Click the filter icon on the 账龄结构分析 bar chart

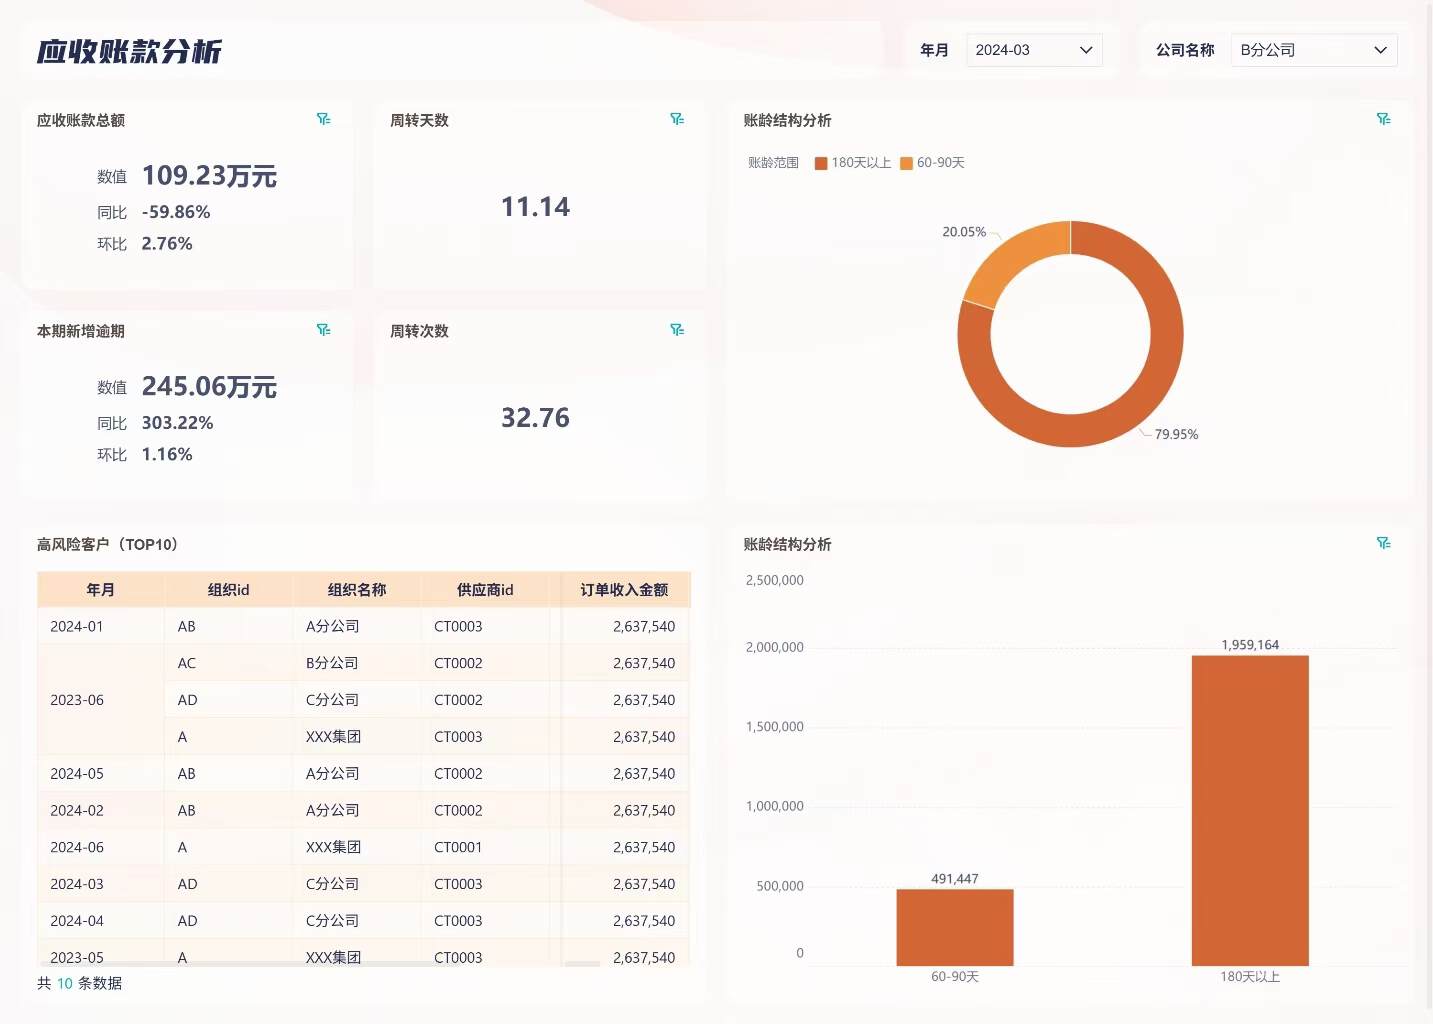click(x=1384, y=543)
